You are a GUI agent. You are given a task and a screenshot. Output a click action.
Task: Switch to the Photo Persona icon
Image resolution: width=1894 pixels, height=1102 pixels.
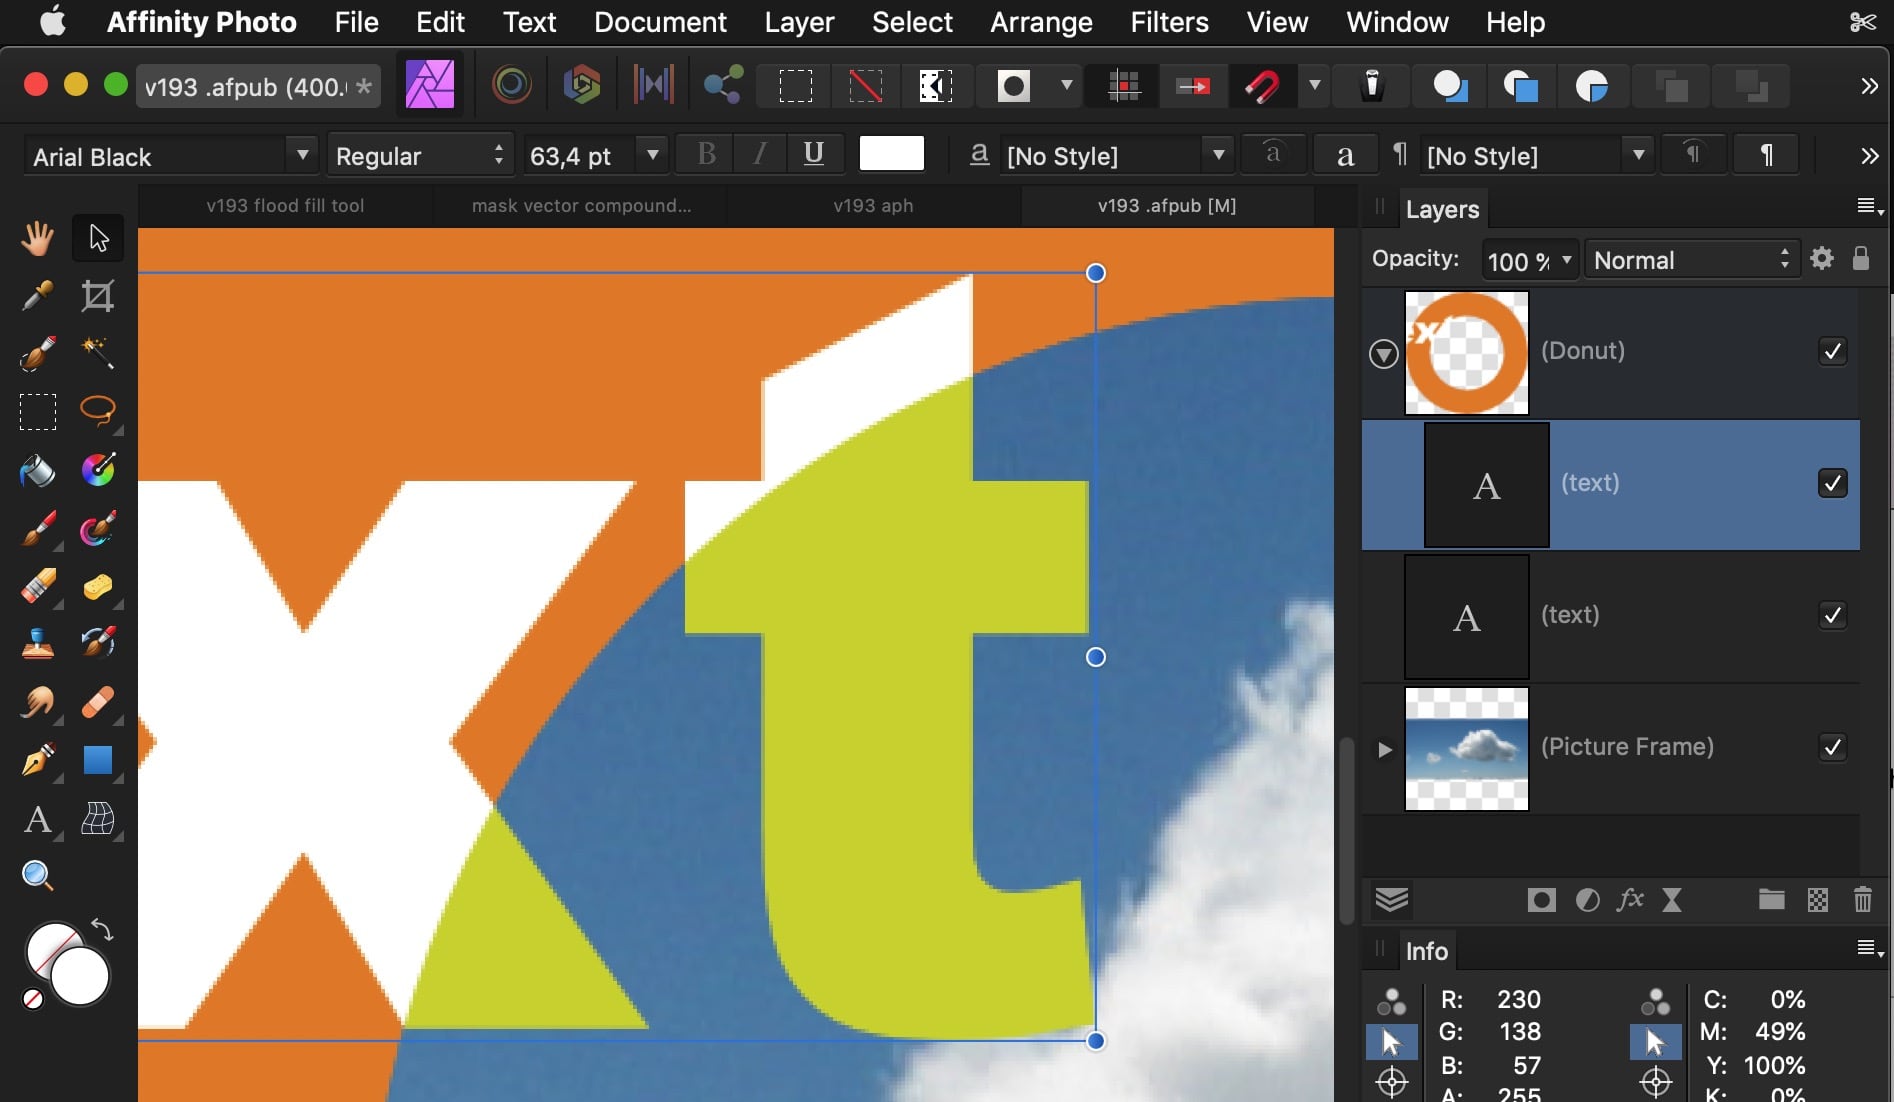coord(430,85)
